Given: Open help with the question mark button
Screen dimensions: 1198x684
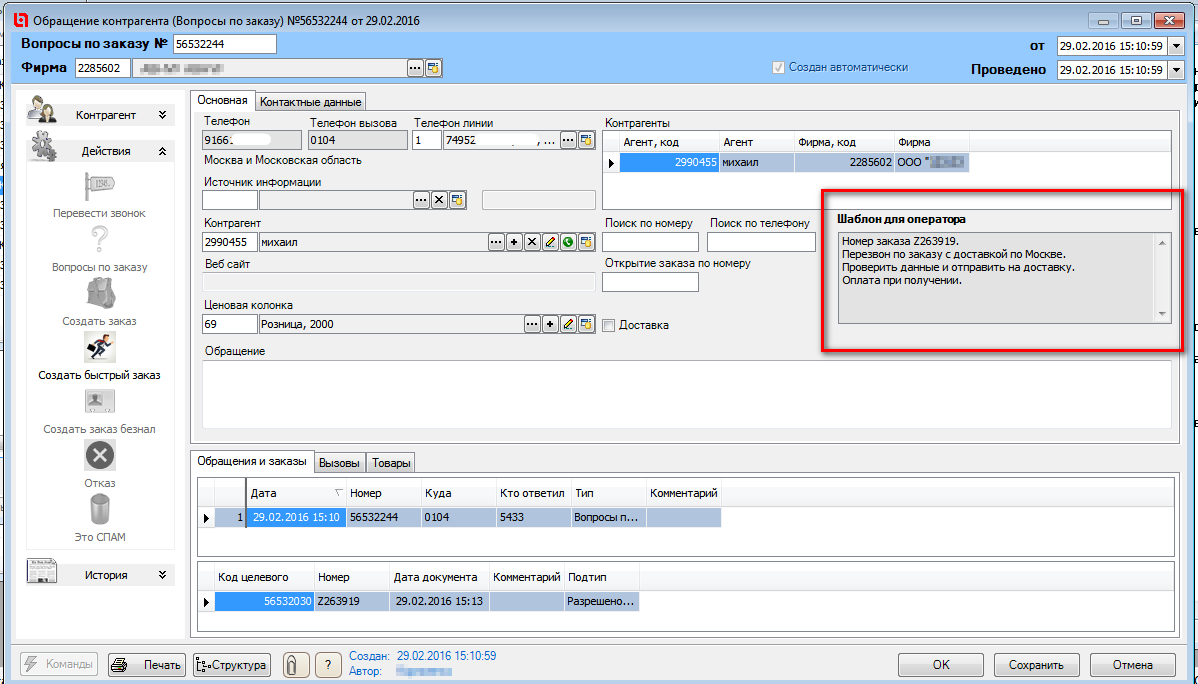Looking at the screenshot, I should pyautogui.click(x=328, y=664).
